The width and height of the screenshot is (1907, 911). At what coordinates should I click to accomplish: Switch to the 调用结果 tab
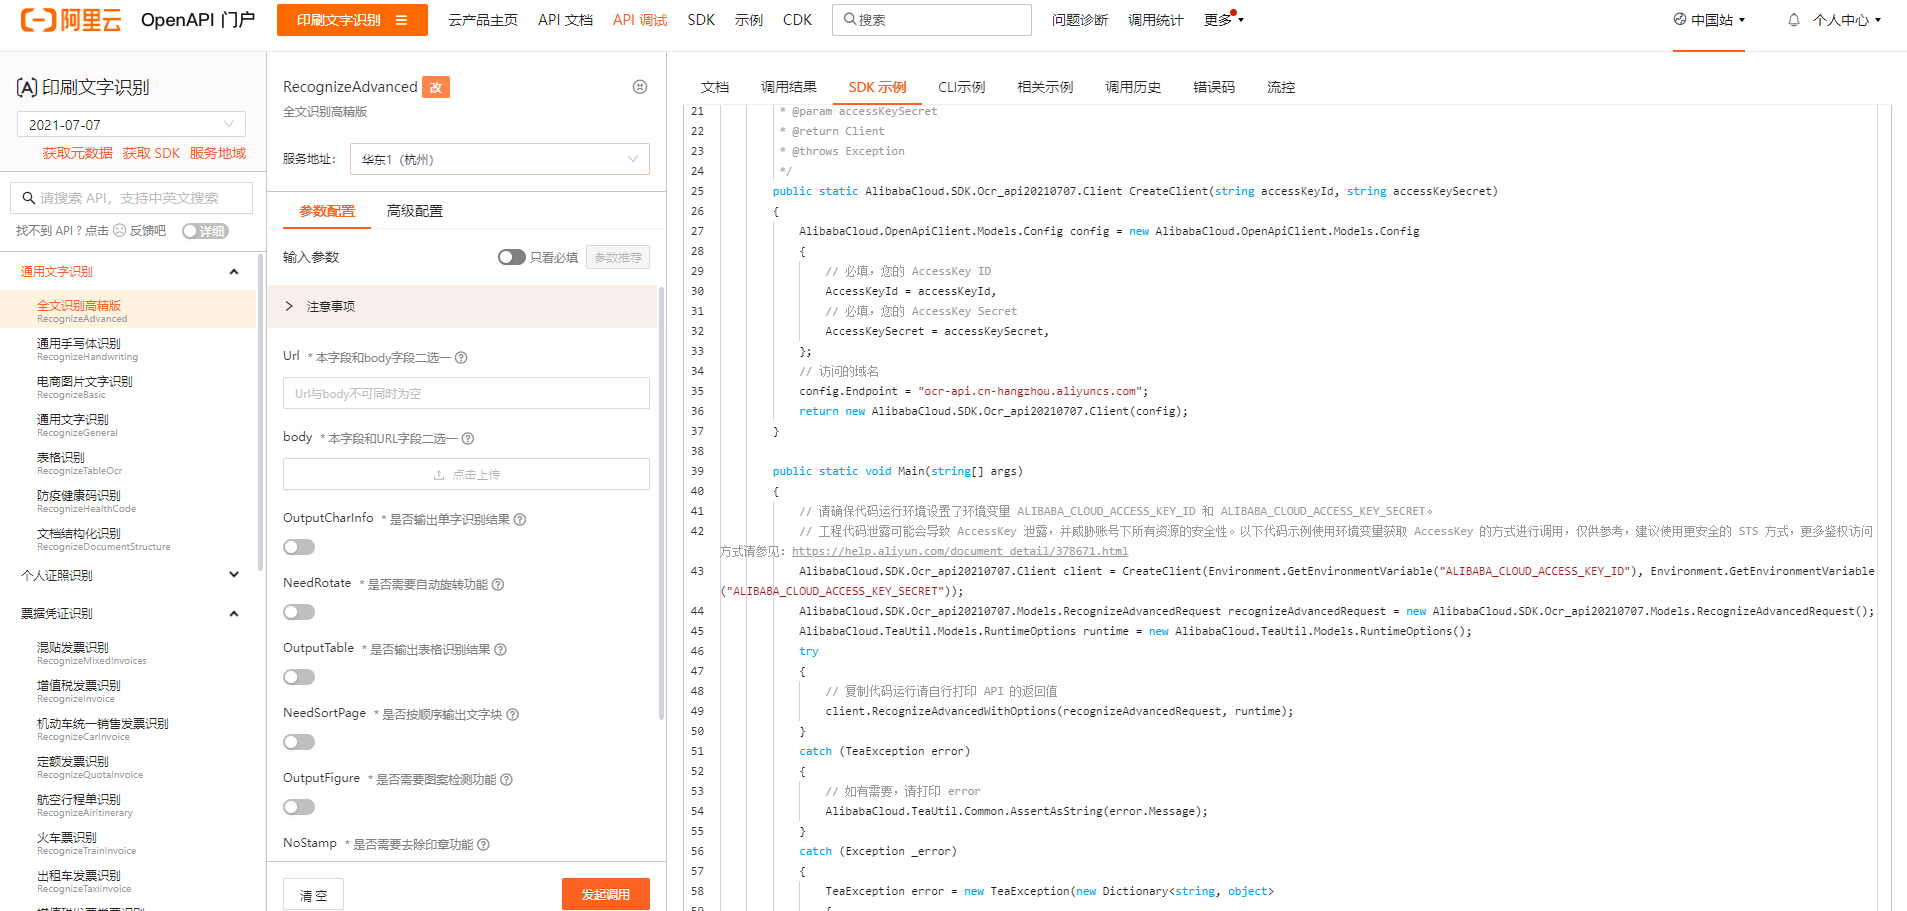[789, 87]
